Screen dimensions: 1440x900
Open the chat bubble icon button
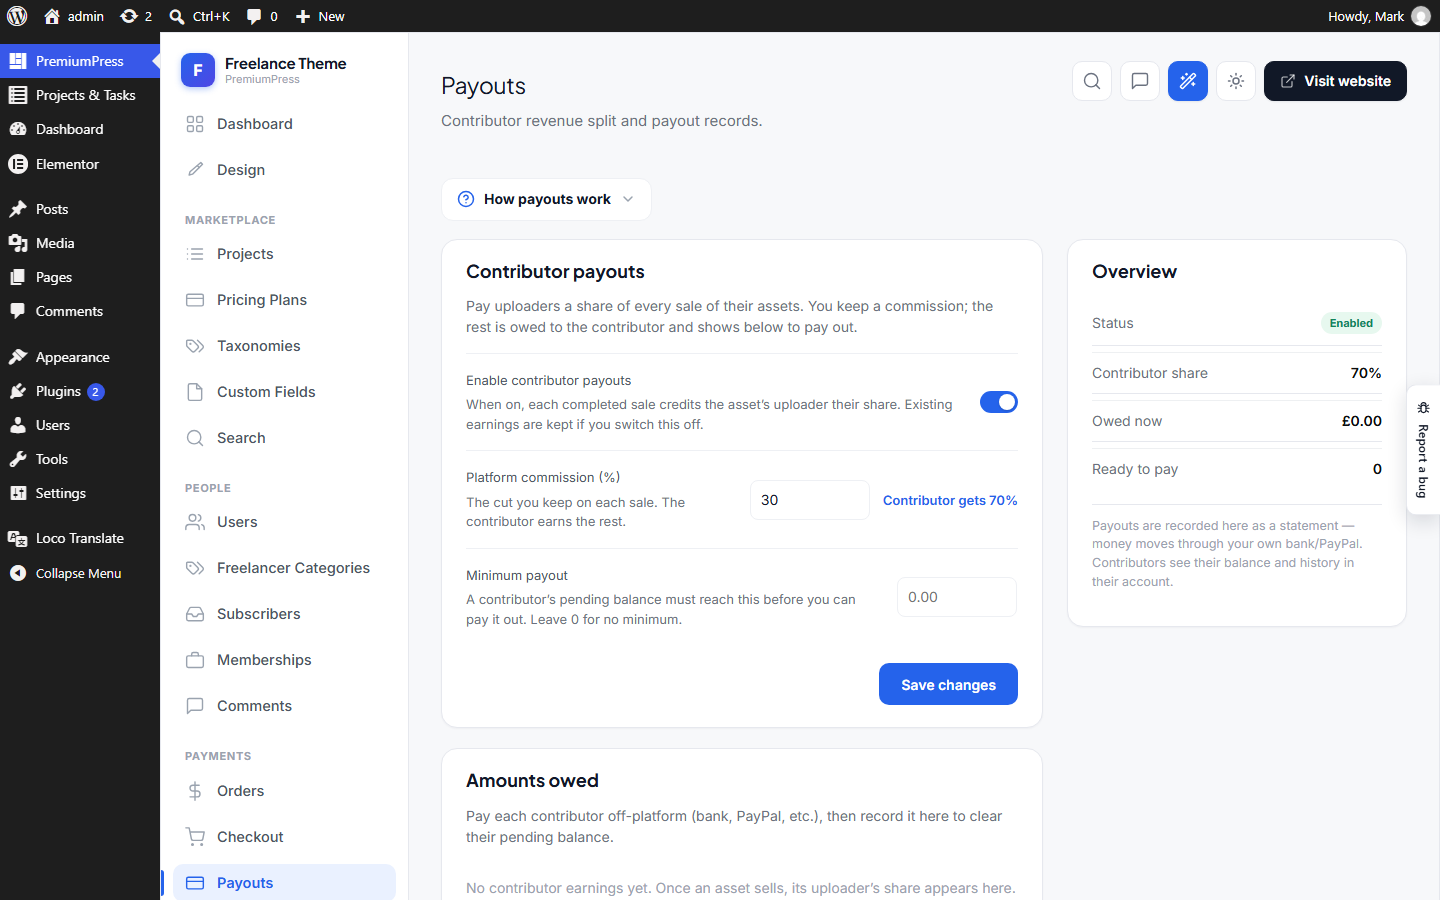(x=1140, y=81)
